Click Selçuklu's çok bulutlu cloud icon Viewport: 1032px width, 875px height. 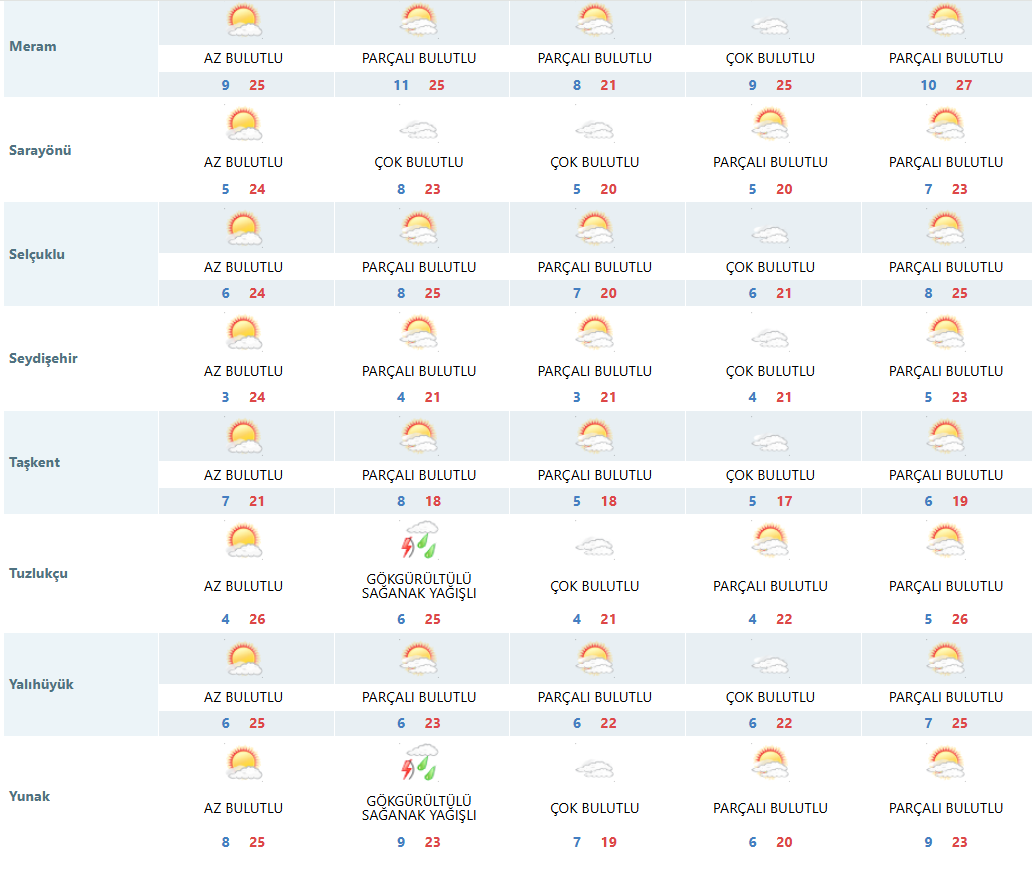click(770, 234)
